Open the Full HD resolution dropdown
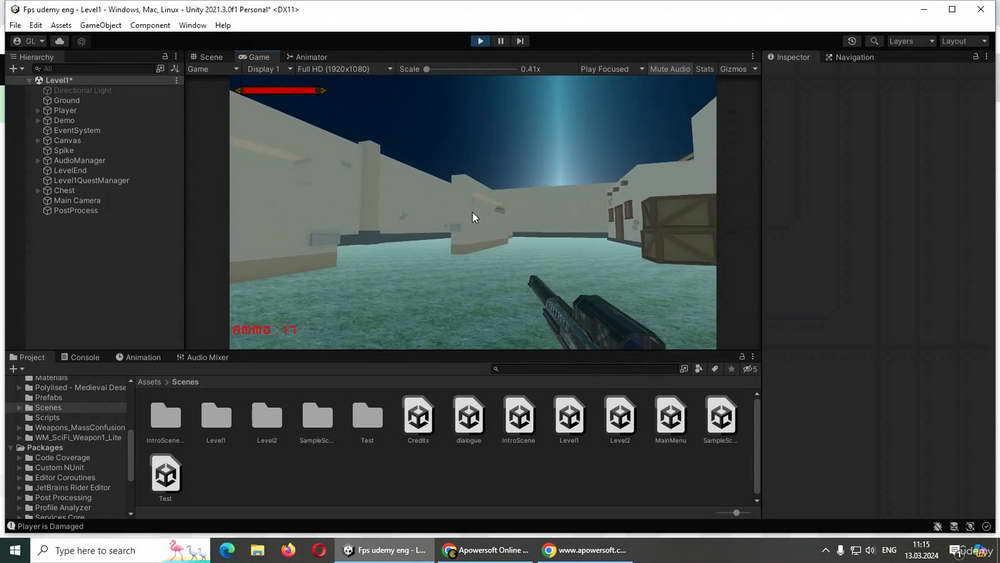Viewport: 1000px width, 563px height. tap(345, 69)
